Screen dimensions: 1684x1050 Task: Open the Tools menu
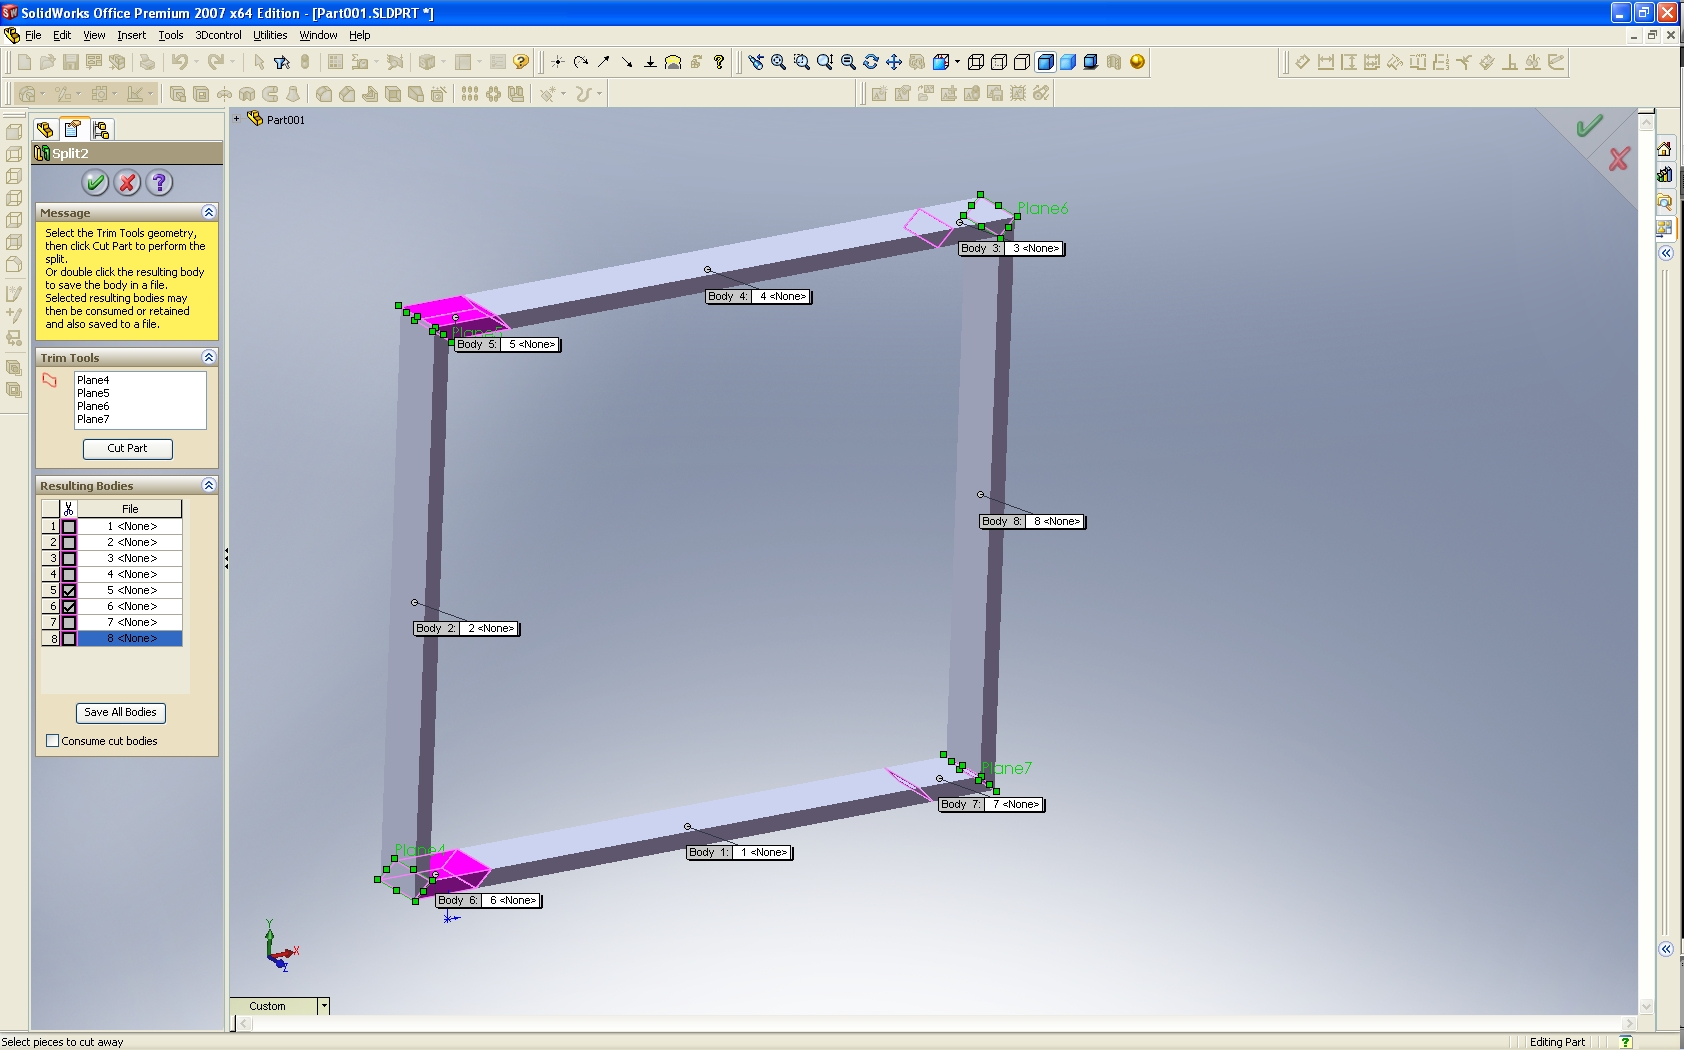(171, 35)
